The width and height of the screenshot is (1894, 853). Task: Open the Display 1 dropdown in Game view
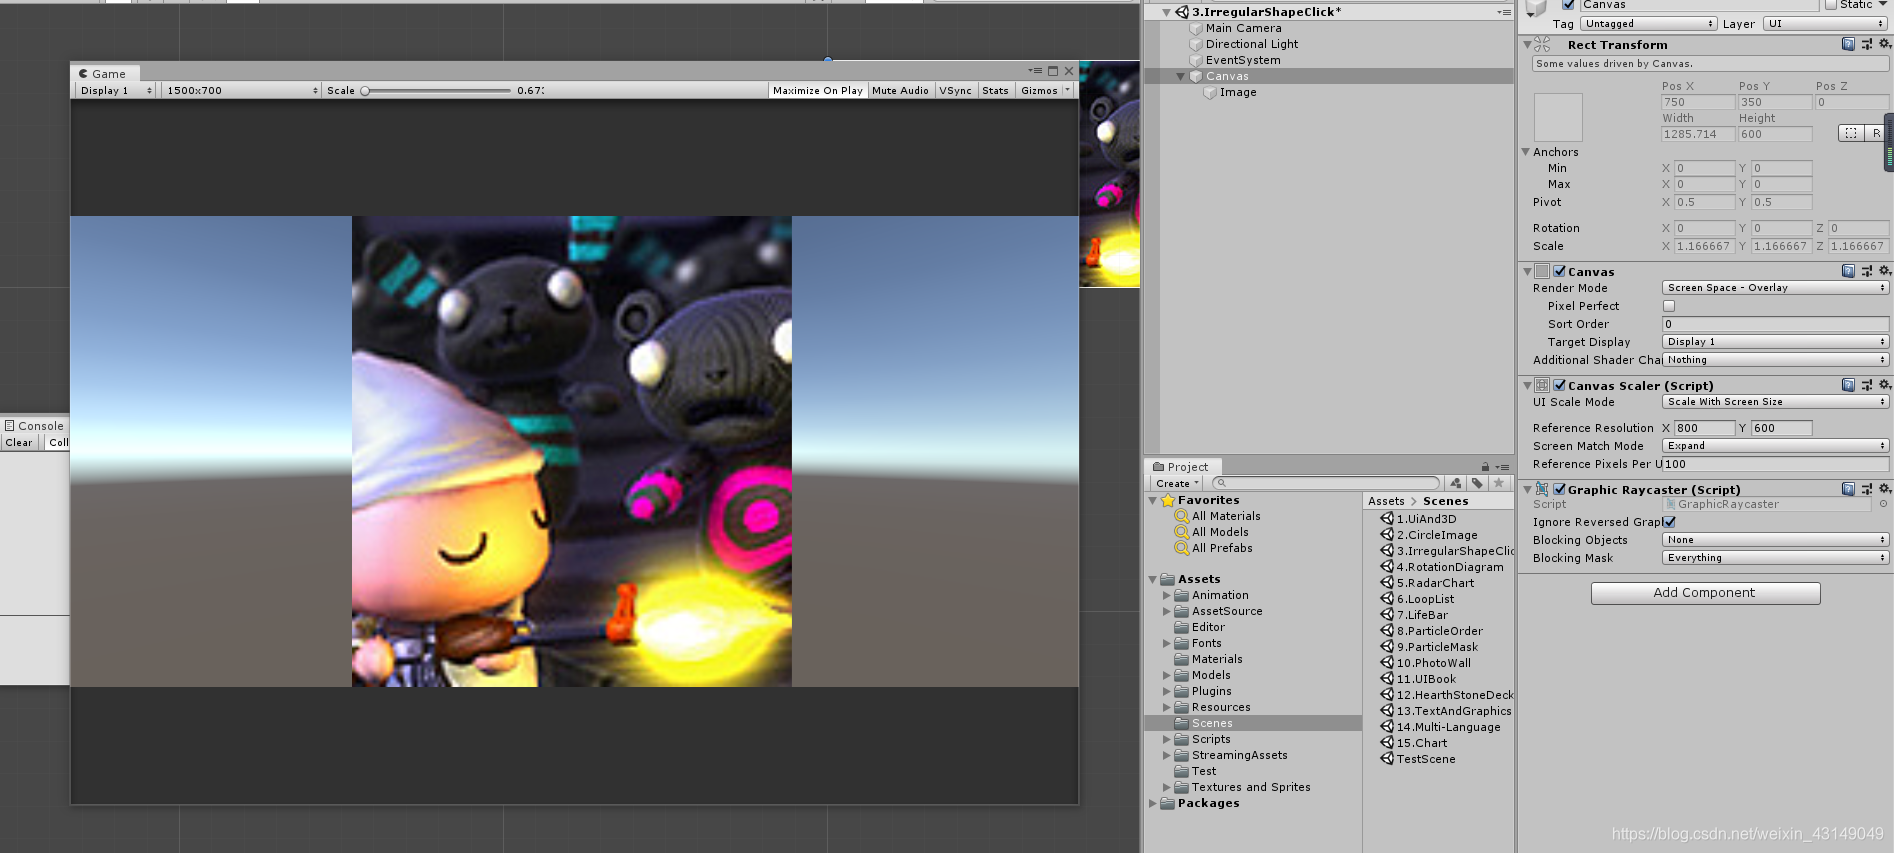pyautogui.click(x=116, y=90)
